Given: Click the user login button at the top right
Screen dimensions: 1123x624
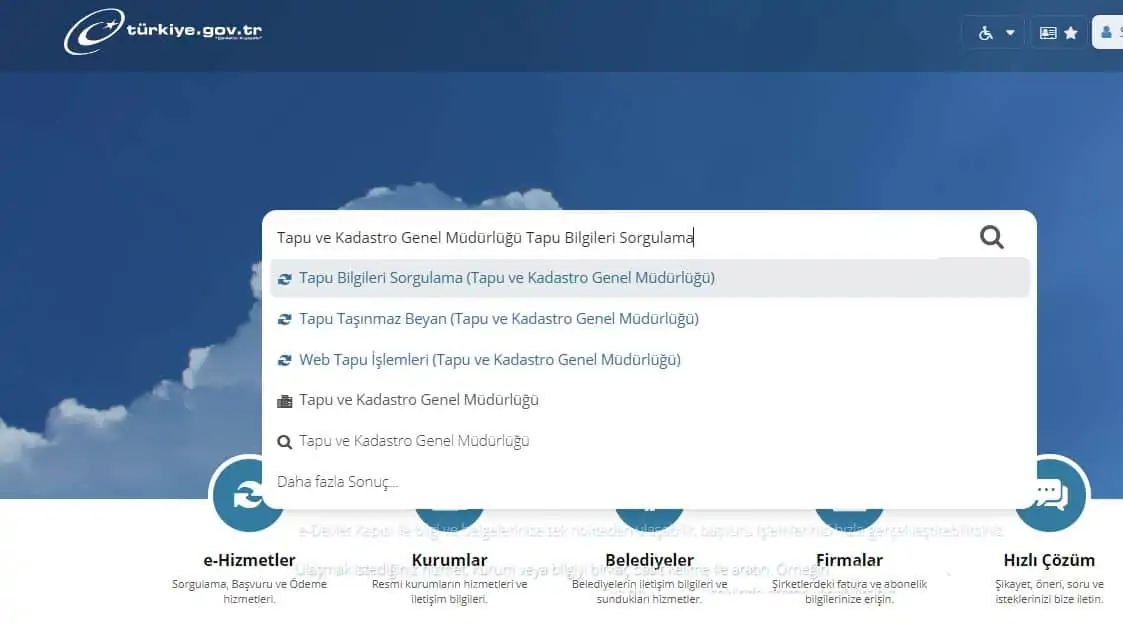Looking at the screenshot, I should pos(1107,33).
